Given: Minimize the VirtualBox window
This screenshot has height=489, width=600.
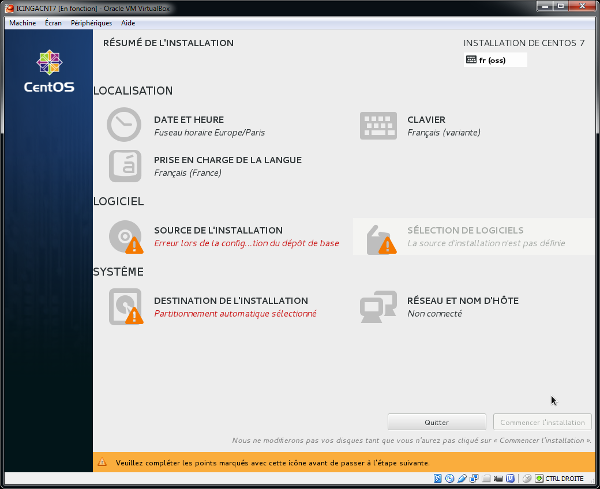Looking at the screenshot, I should coord(545,6).
